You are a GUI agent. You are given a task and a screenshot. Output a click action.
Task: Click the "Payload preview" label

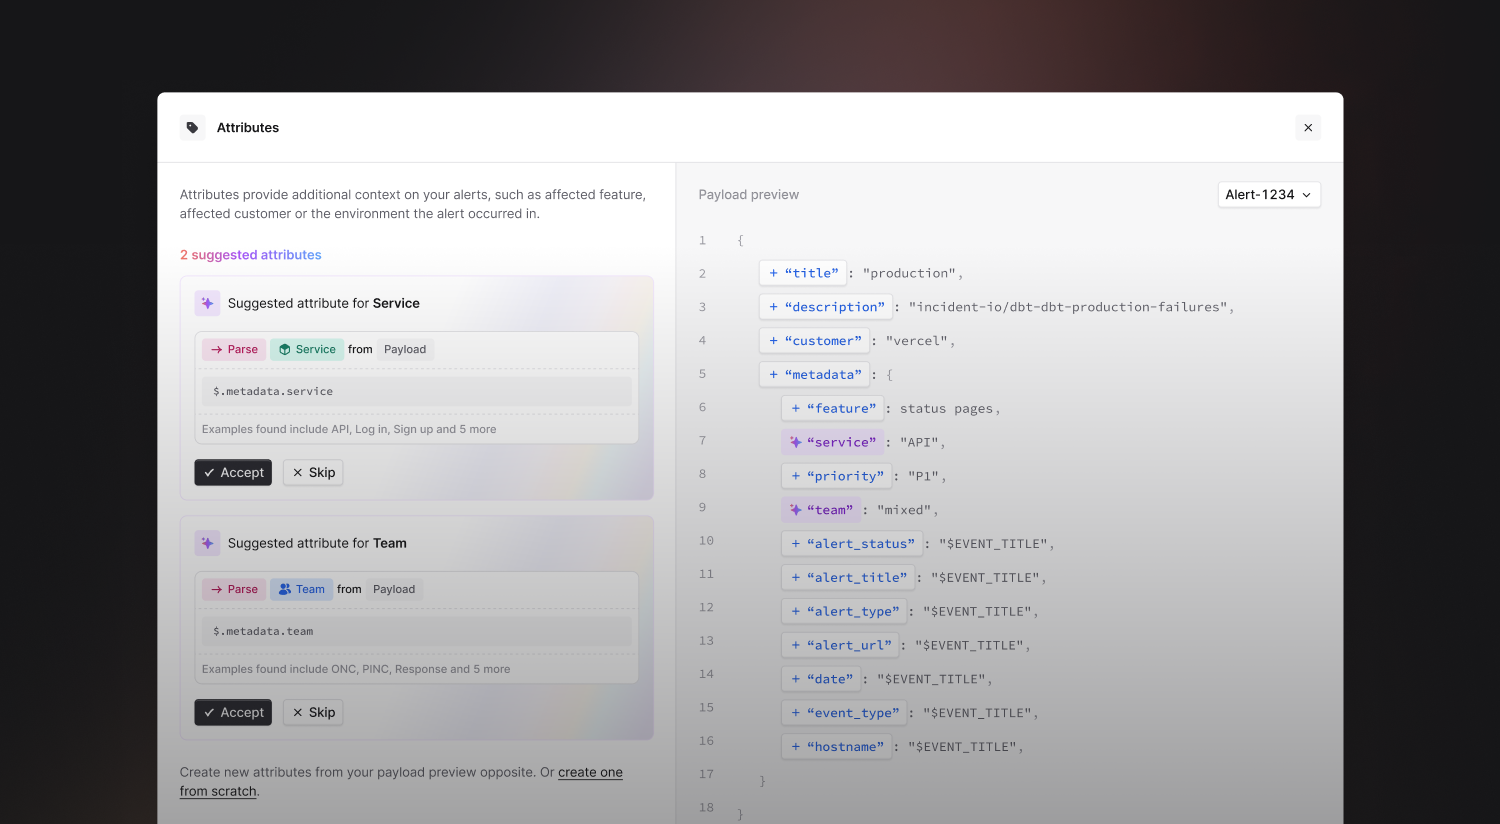click(x=748, y=194)
